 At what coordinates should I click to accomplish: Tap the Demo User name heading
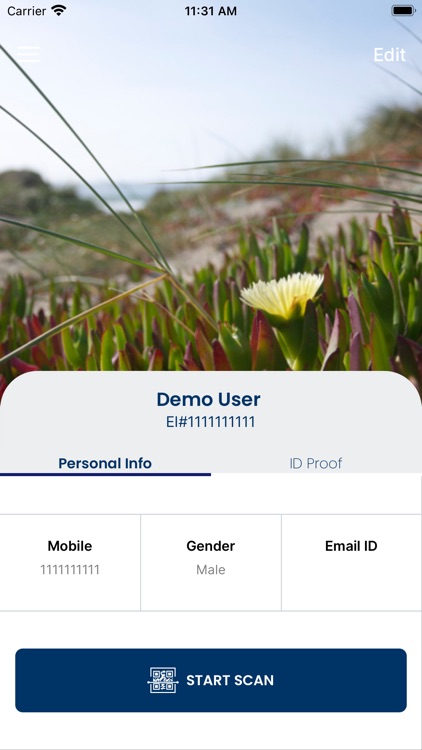click(209, 399)
